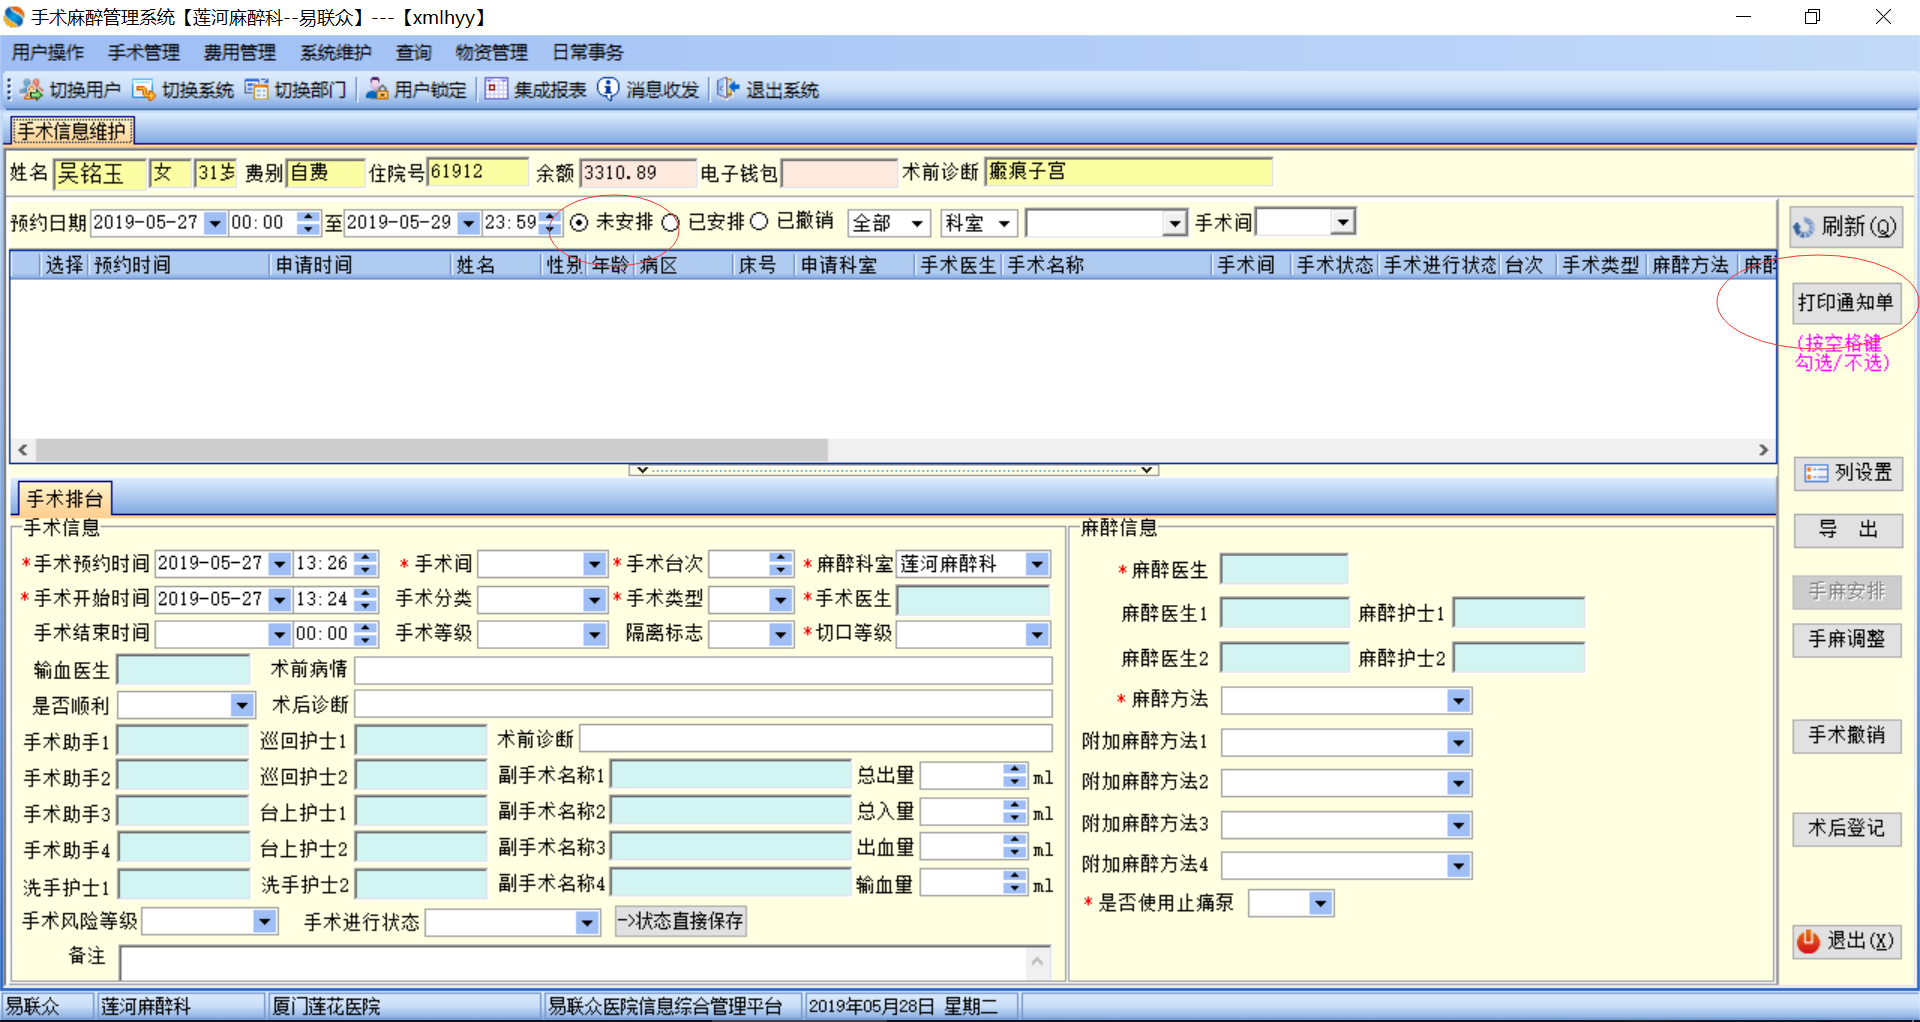This screenshot has width=1920, height=1022.
Task: Click the 切换用户 switch user icon
Action: tap(32, 90)
